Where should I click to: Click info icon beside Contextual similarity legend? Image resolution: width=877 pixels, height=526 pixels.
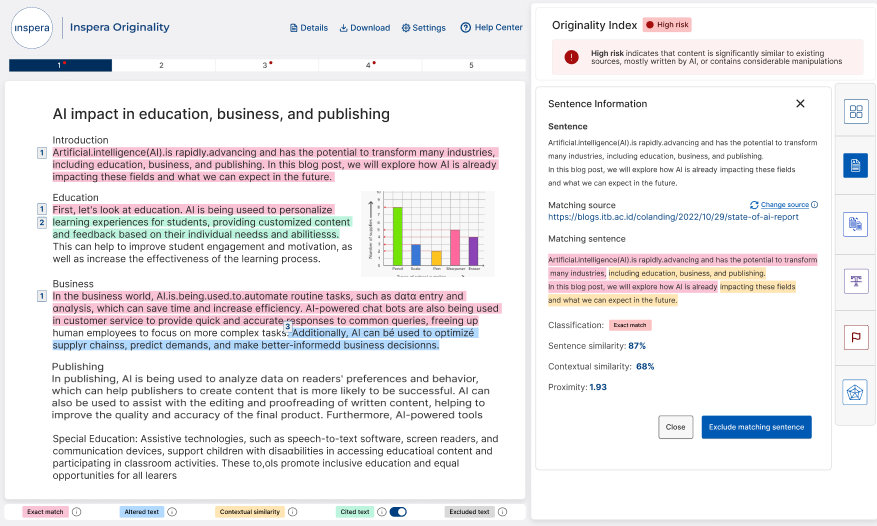coord(293,511)
